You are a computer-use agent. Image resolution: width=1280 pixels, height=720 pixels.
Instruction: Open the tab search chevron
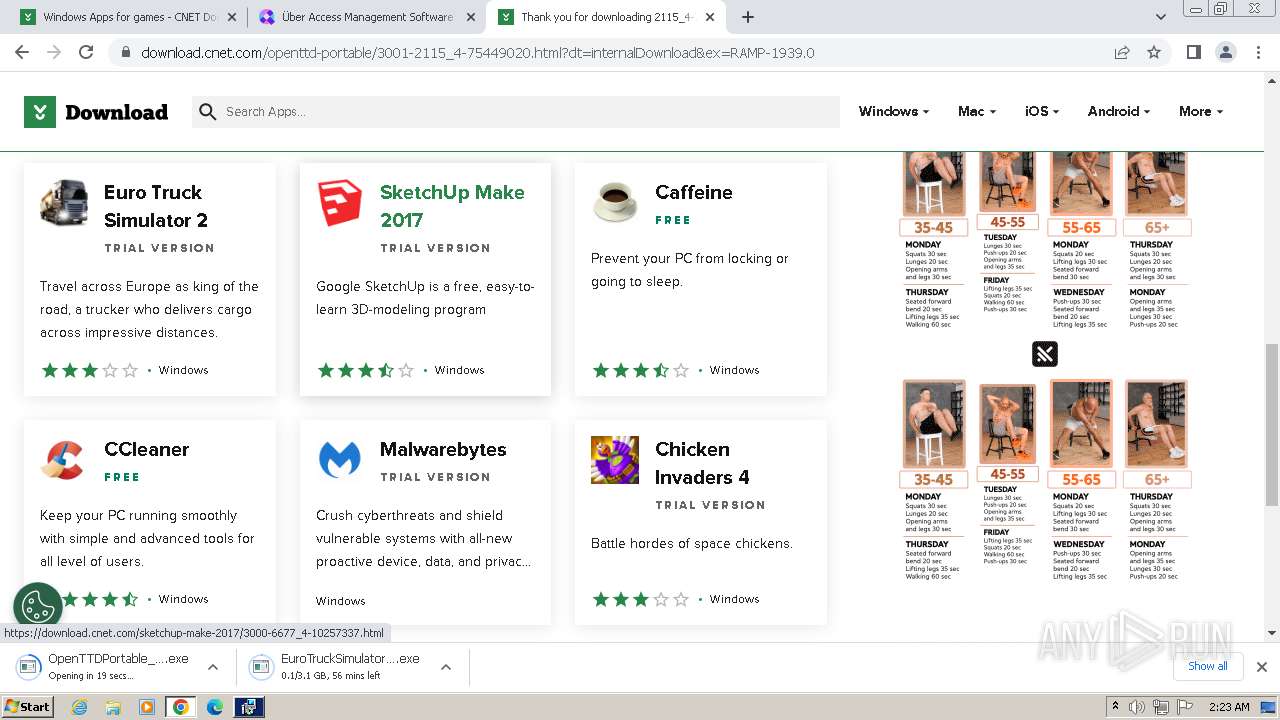click(x=1161, y=17)
